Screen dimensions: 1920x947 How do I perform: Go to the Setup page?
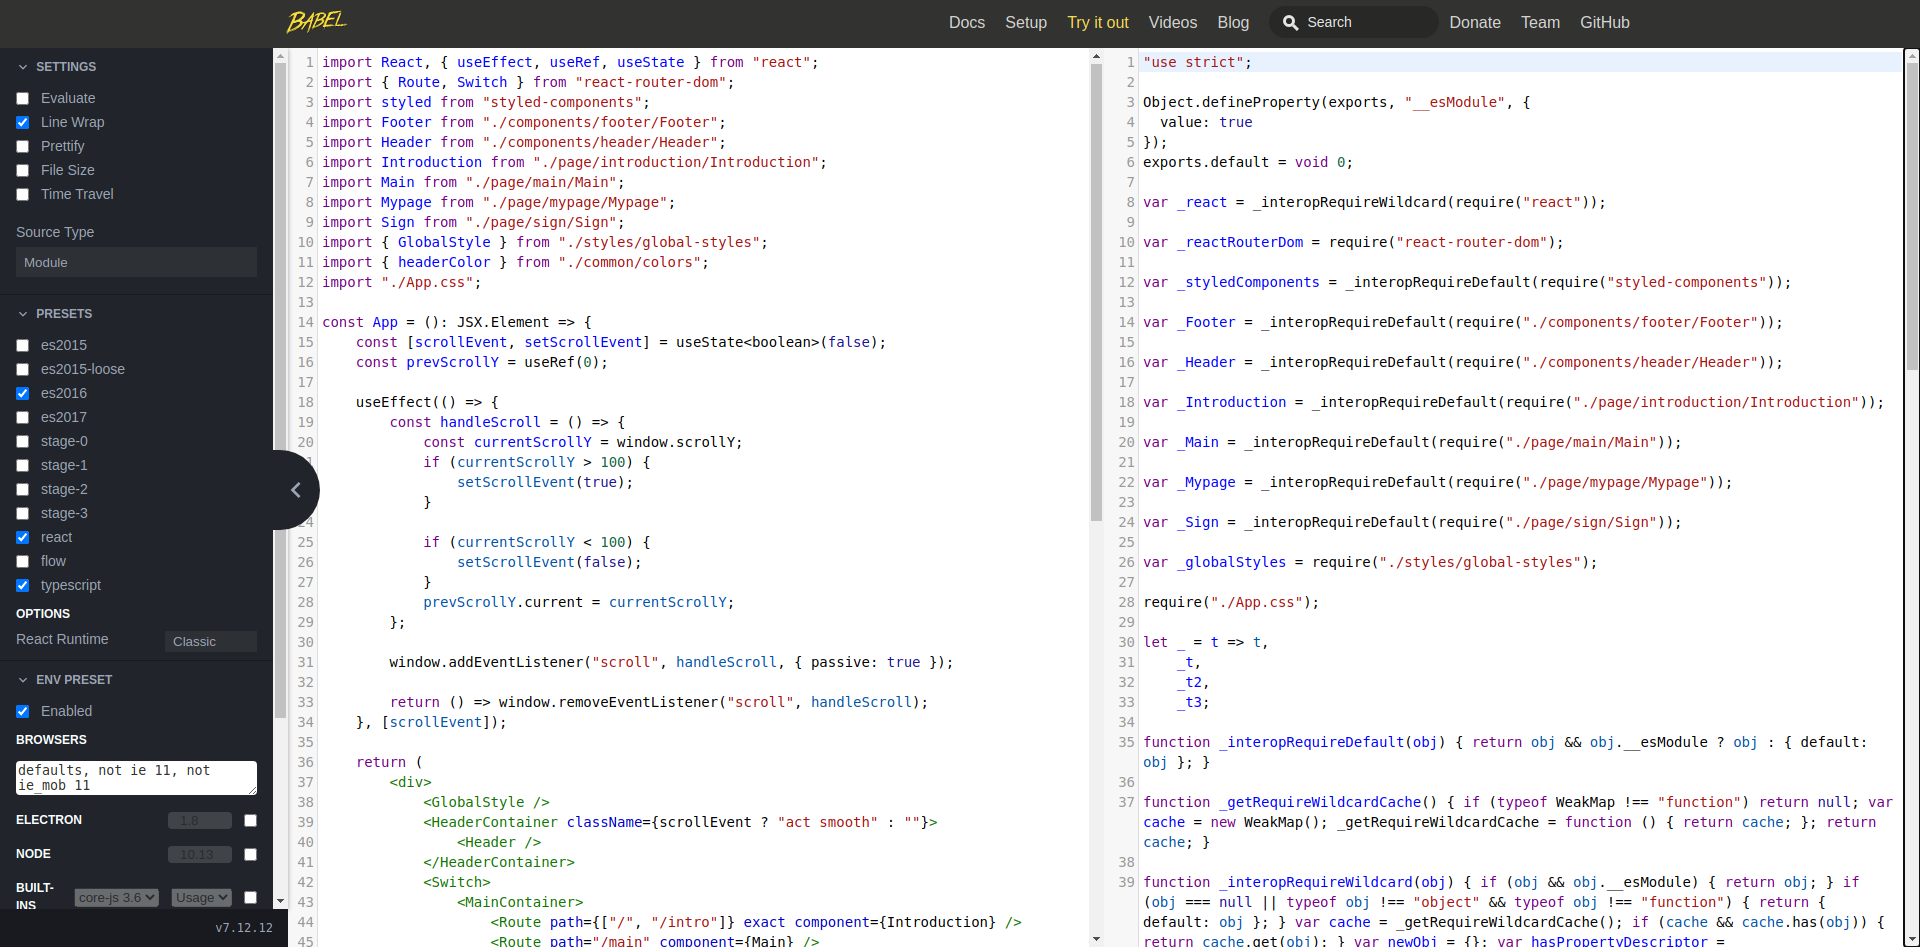1026,22
